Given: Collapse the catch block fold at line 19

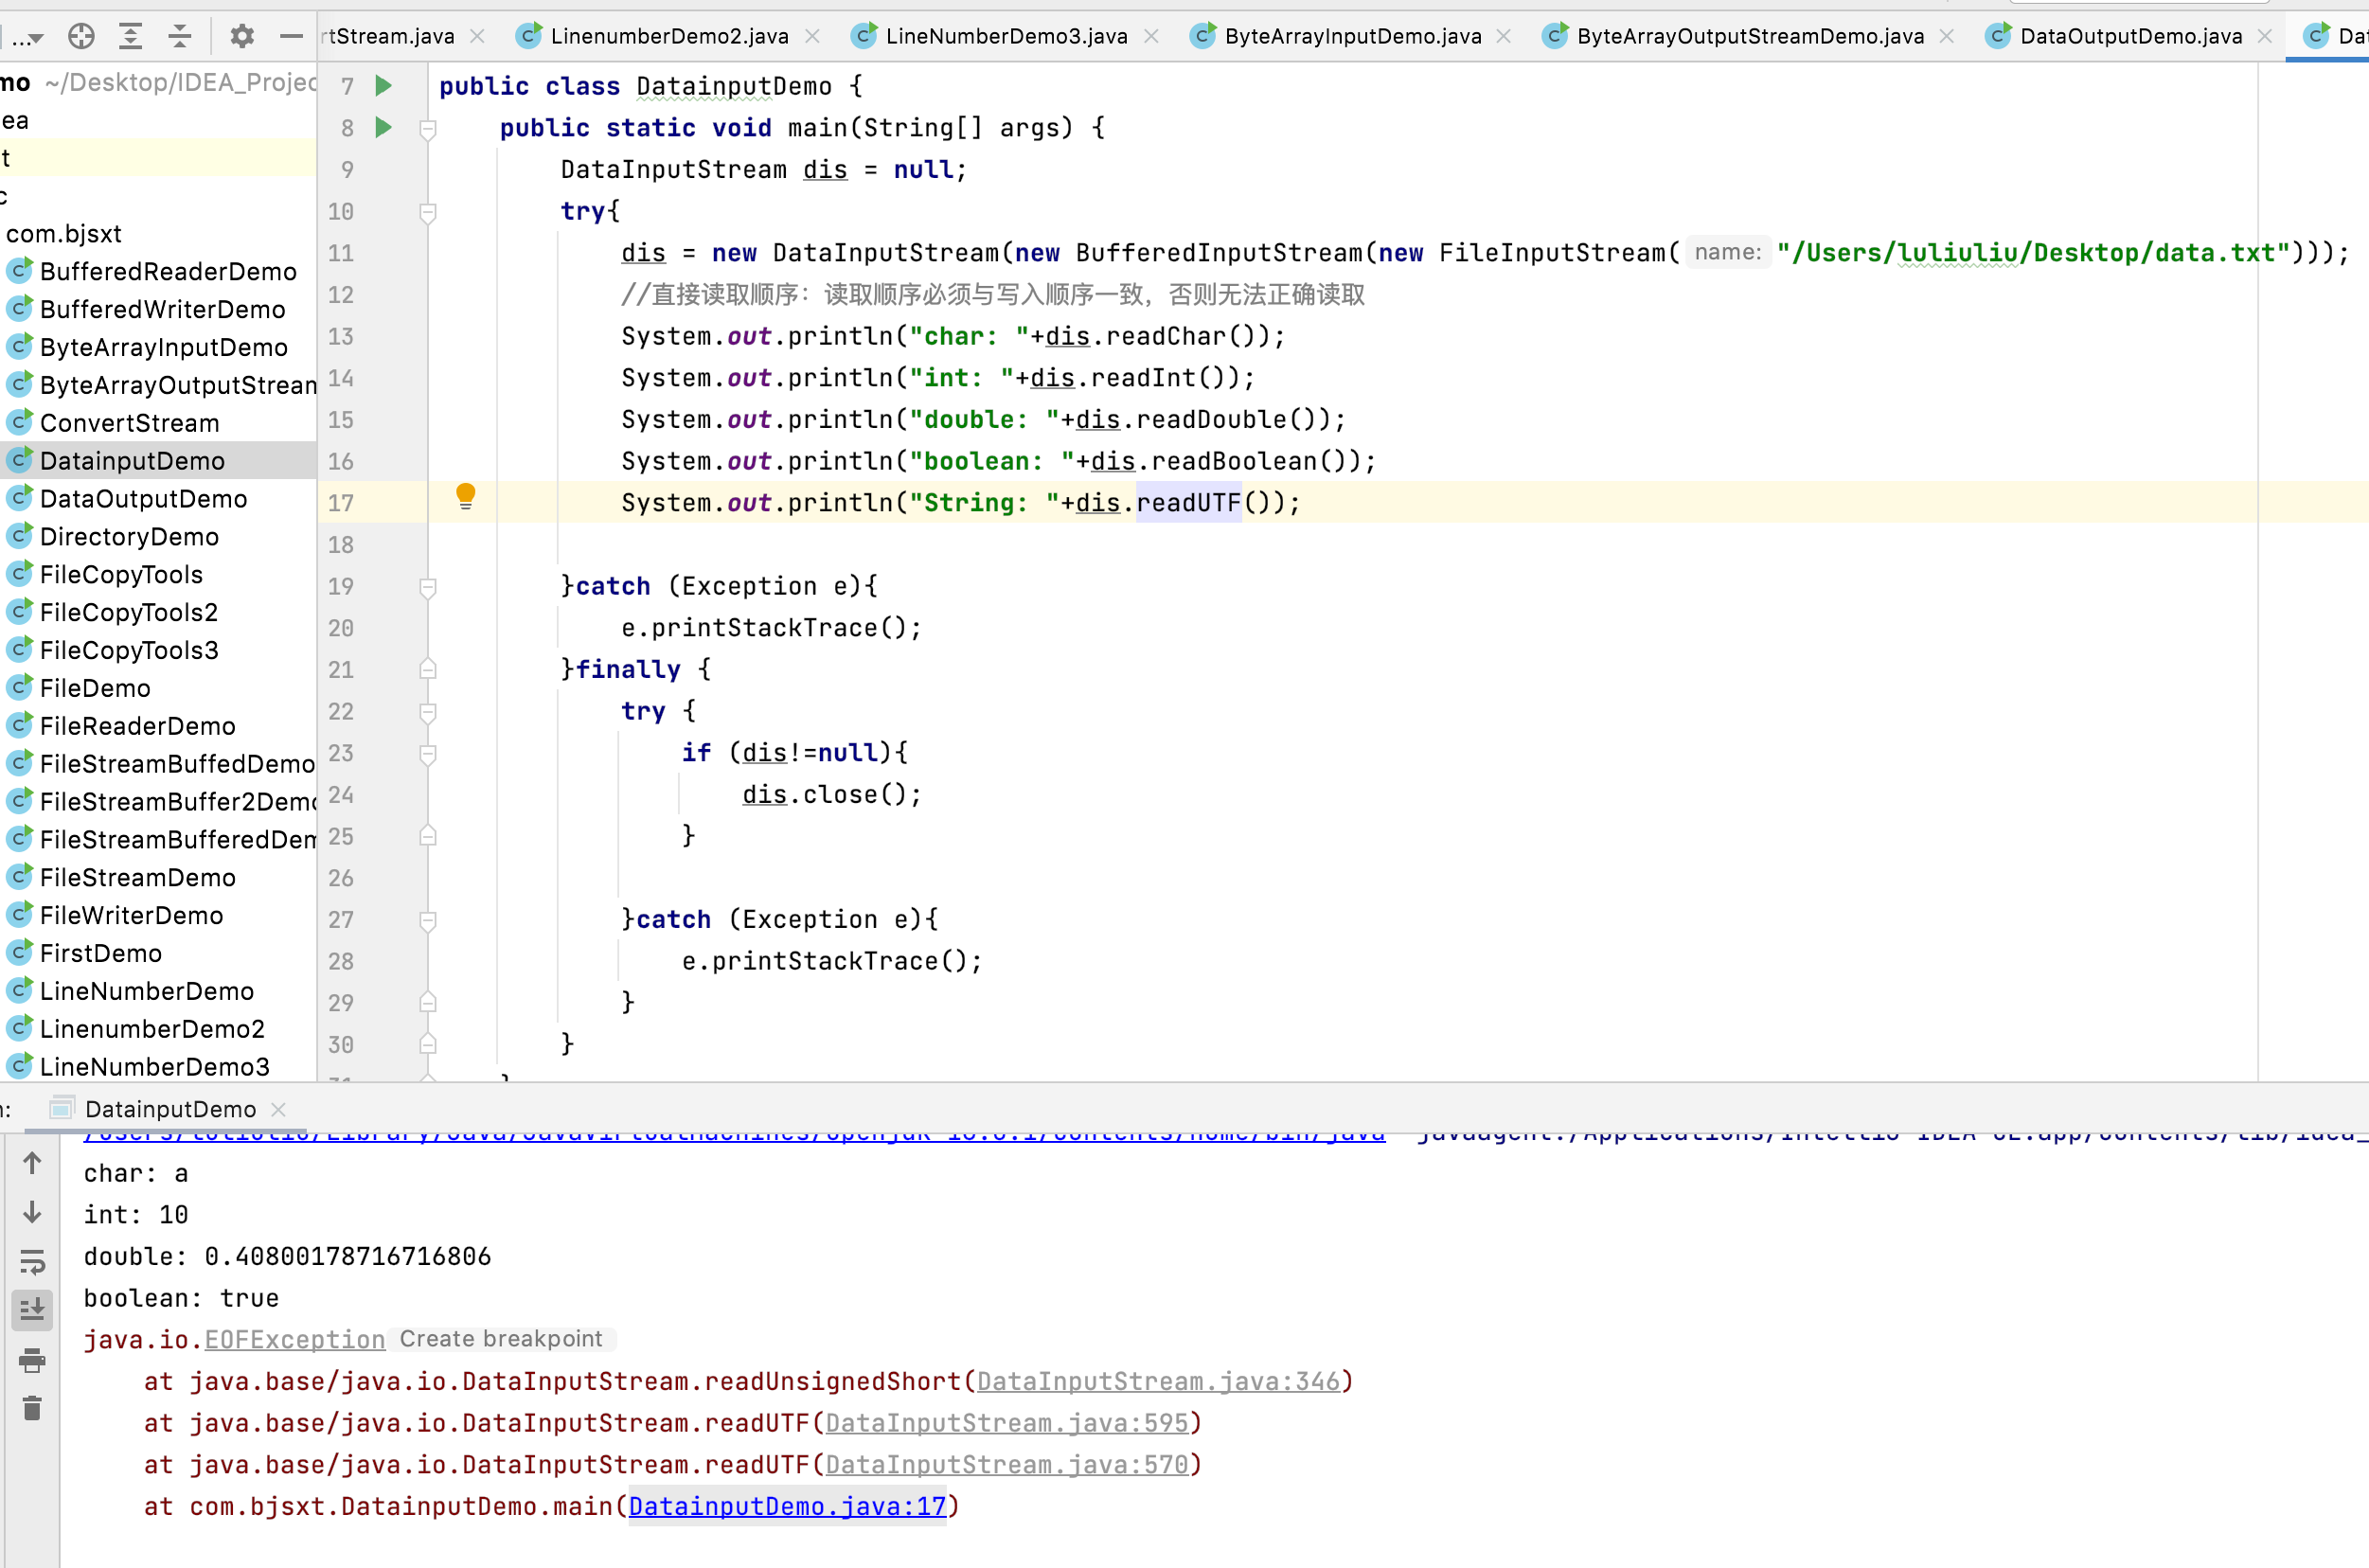Looking at the screenshot, I should [428, 587].
